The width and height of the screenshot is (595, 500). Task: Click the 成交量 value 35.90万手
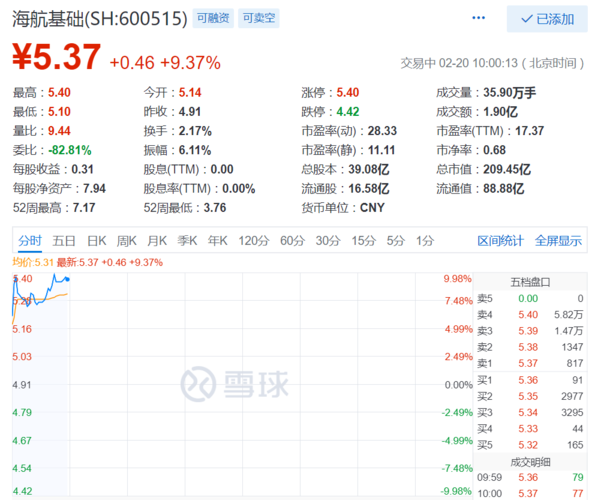click(510, 92)
